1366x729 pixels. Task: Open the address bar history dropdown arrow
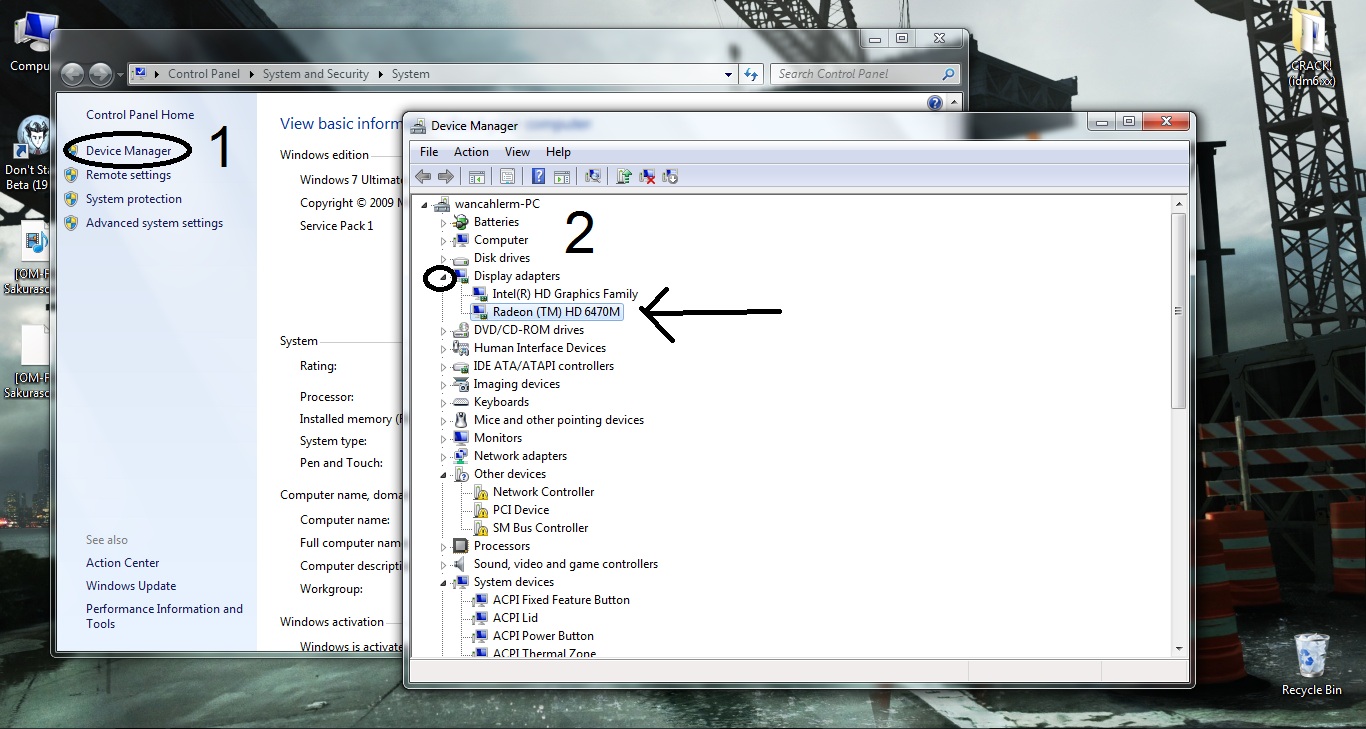click(728, 74)
